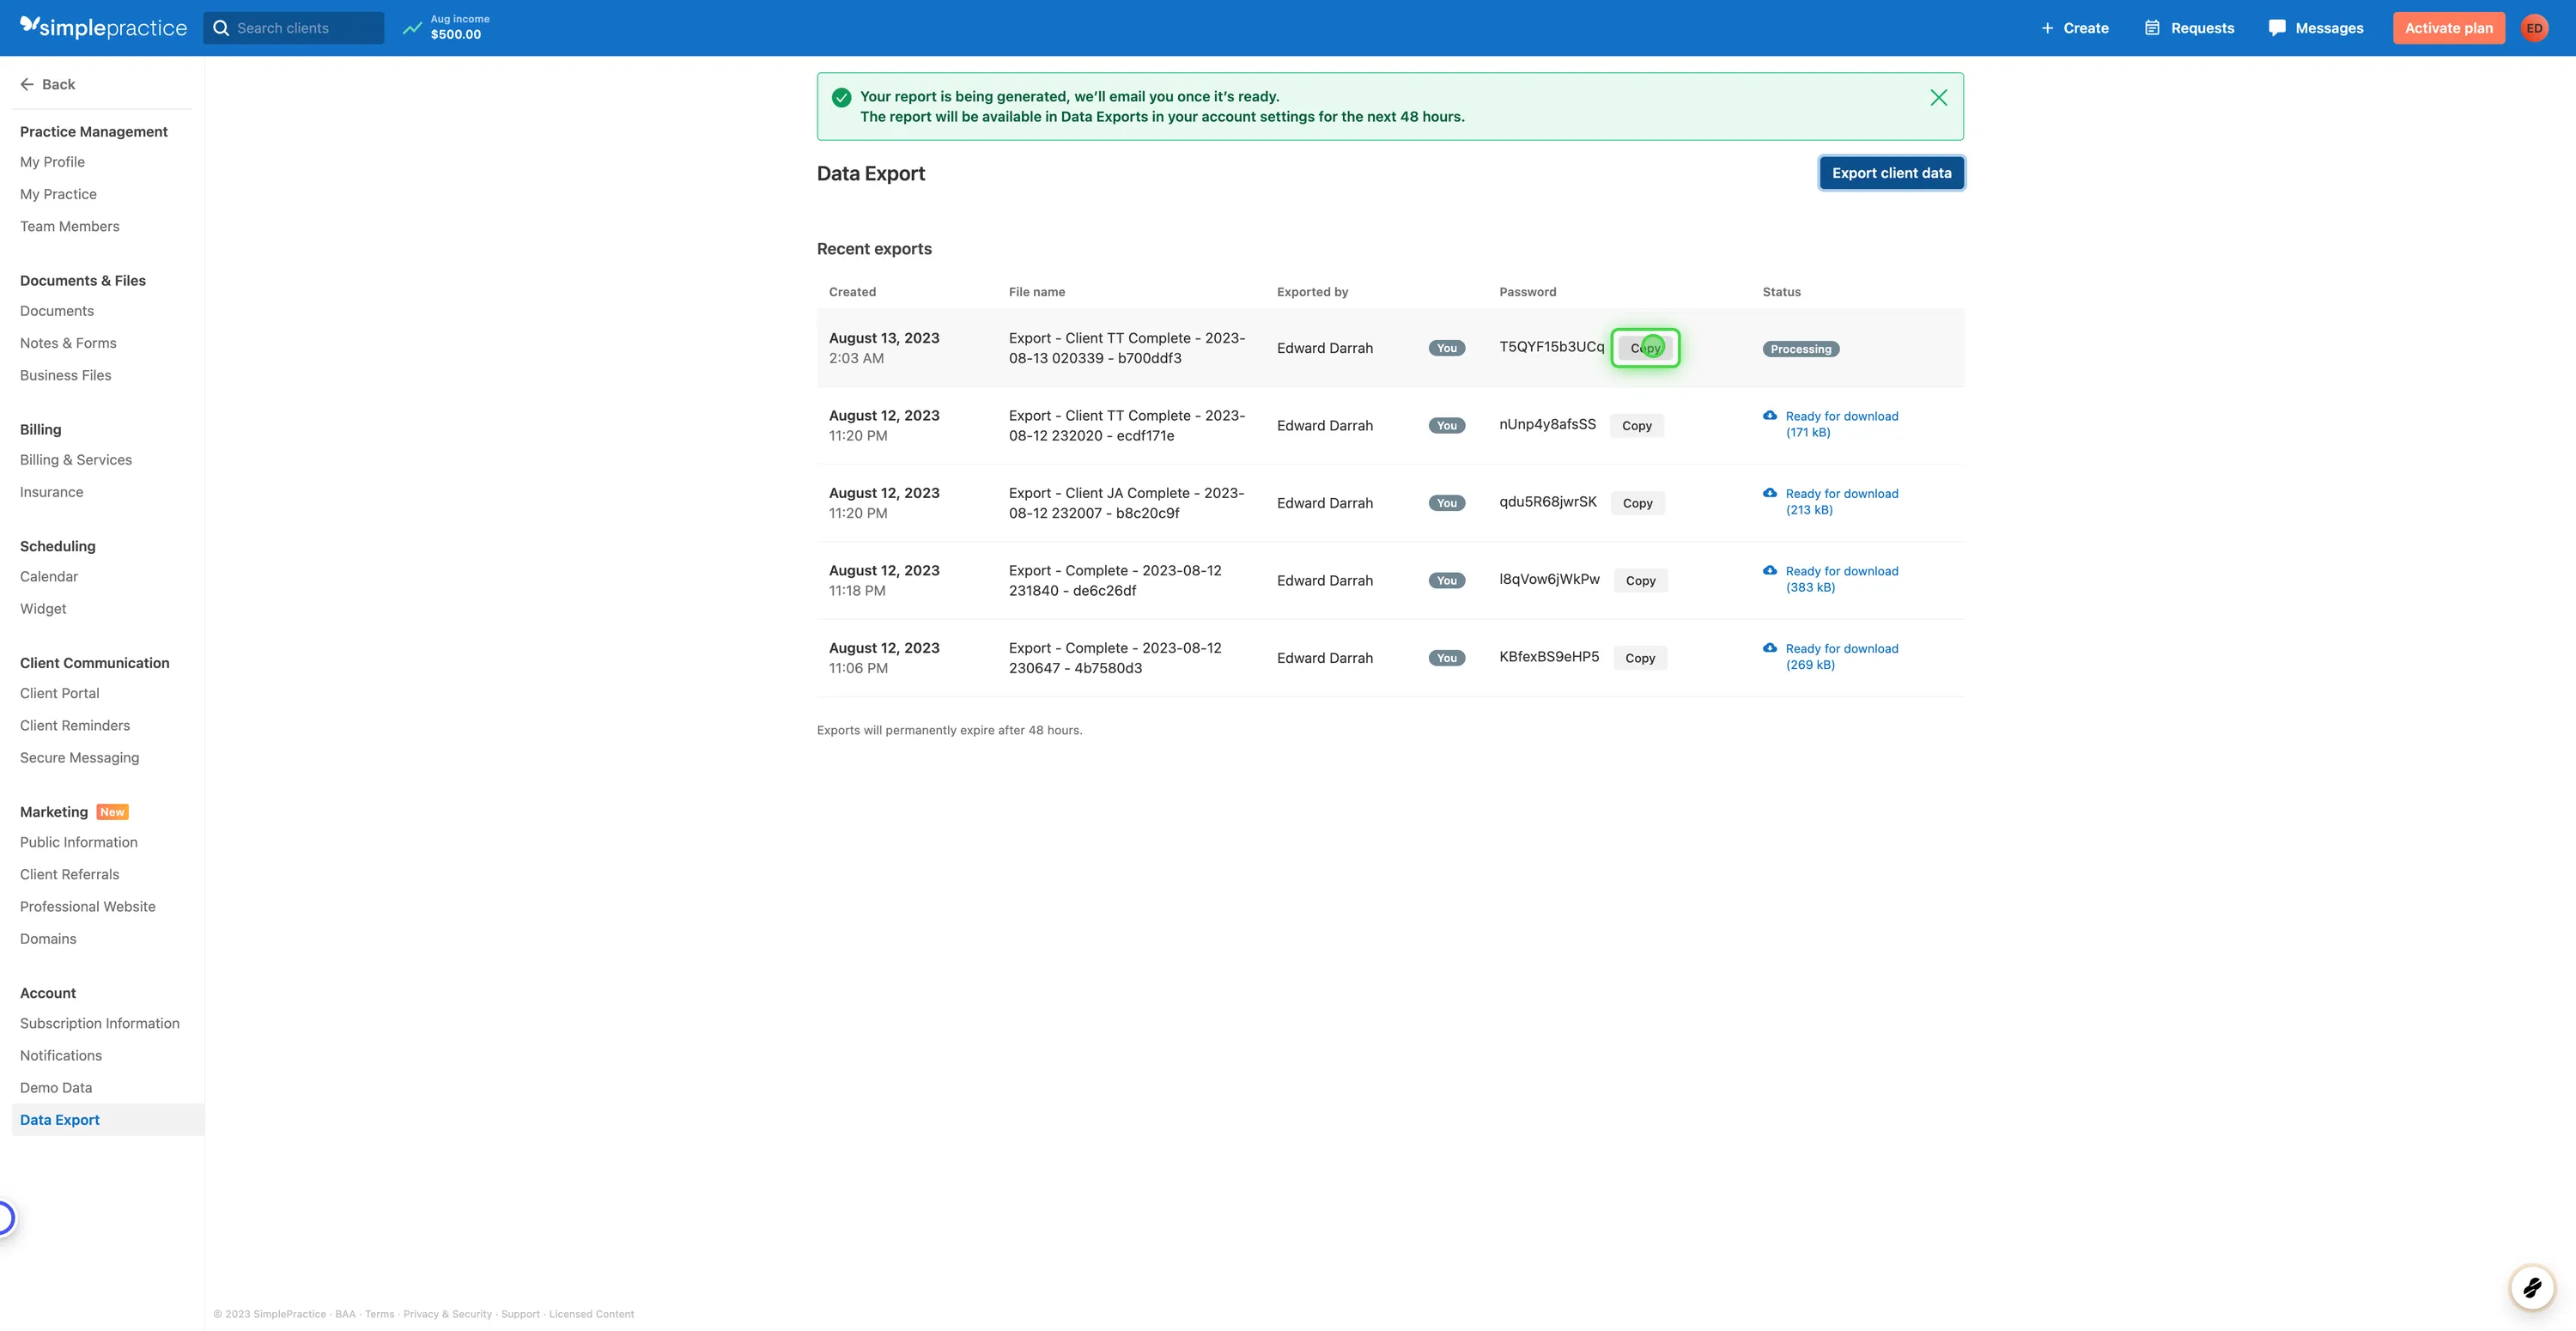Click the Activate plan button
The image size is (2576, 1331).
(x=2448, y=28)
